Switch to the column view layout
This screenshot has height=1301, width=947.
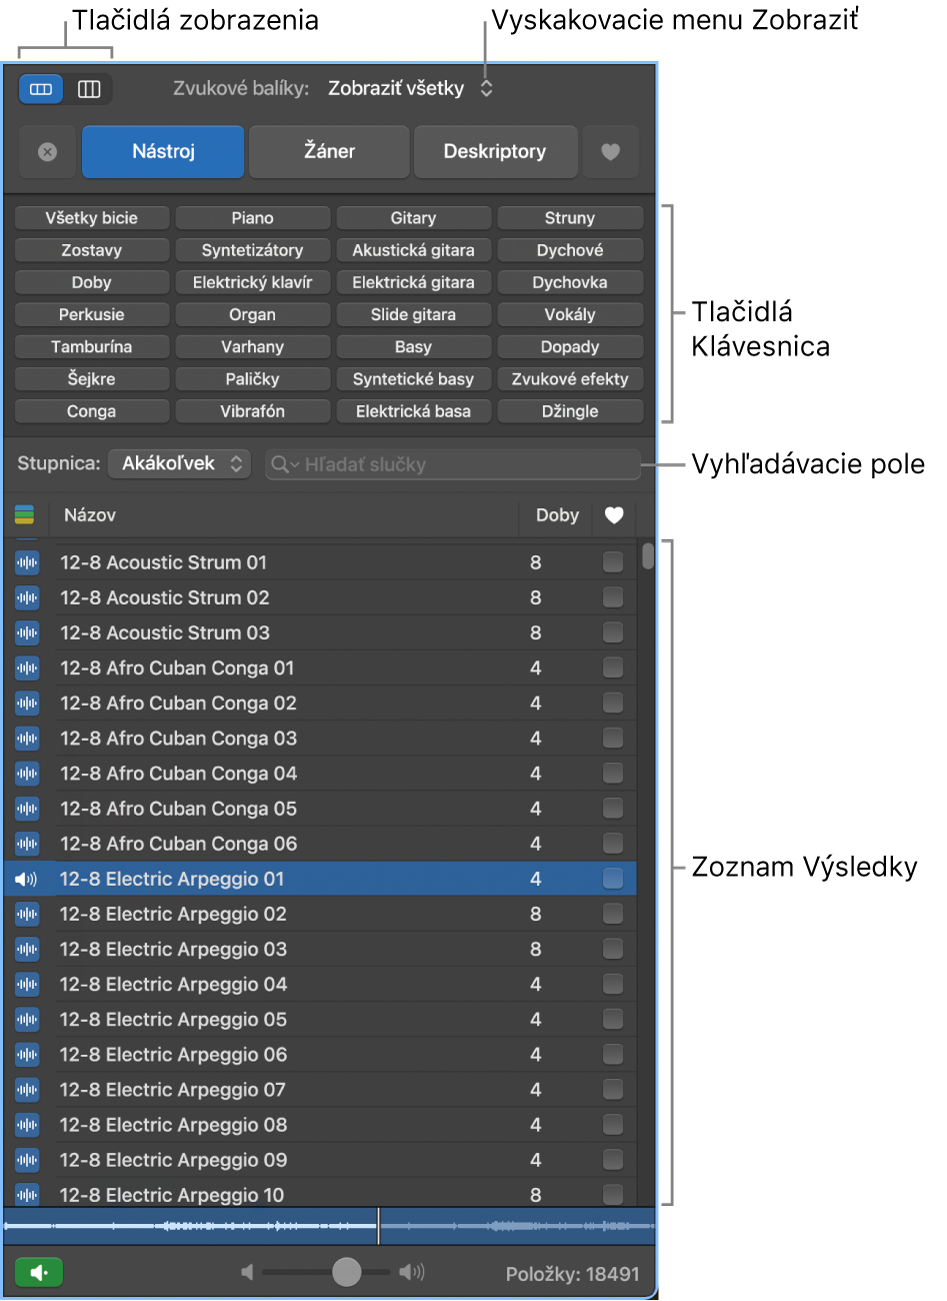pyautogui.click(x=89, y=89)
